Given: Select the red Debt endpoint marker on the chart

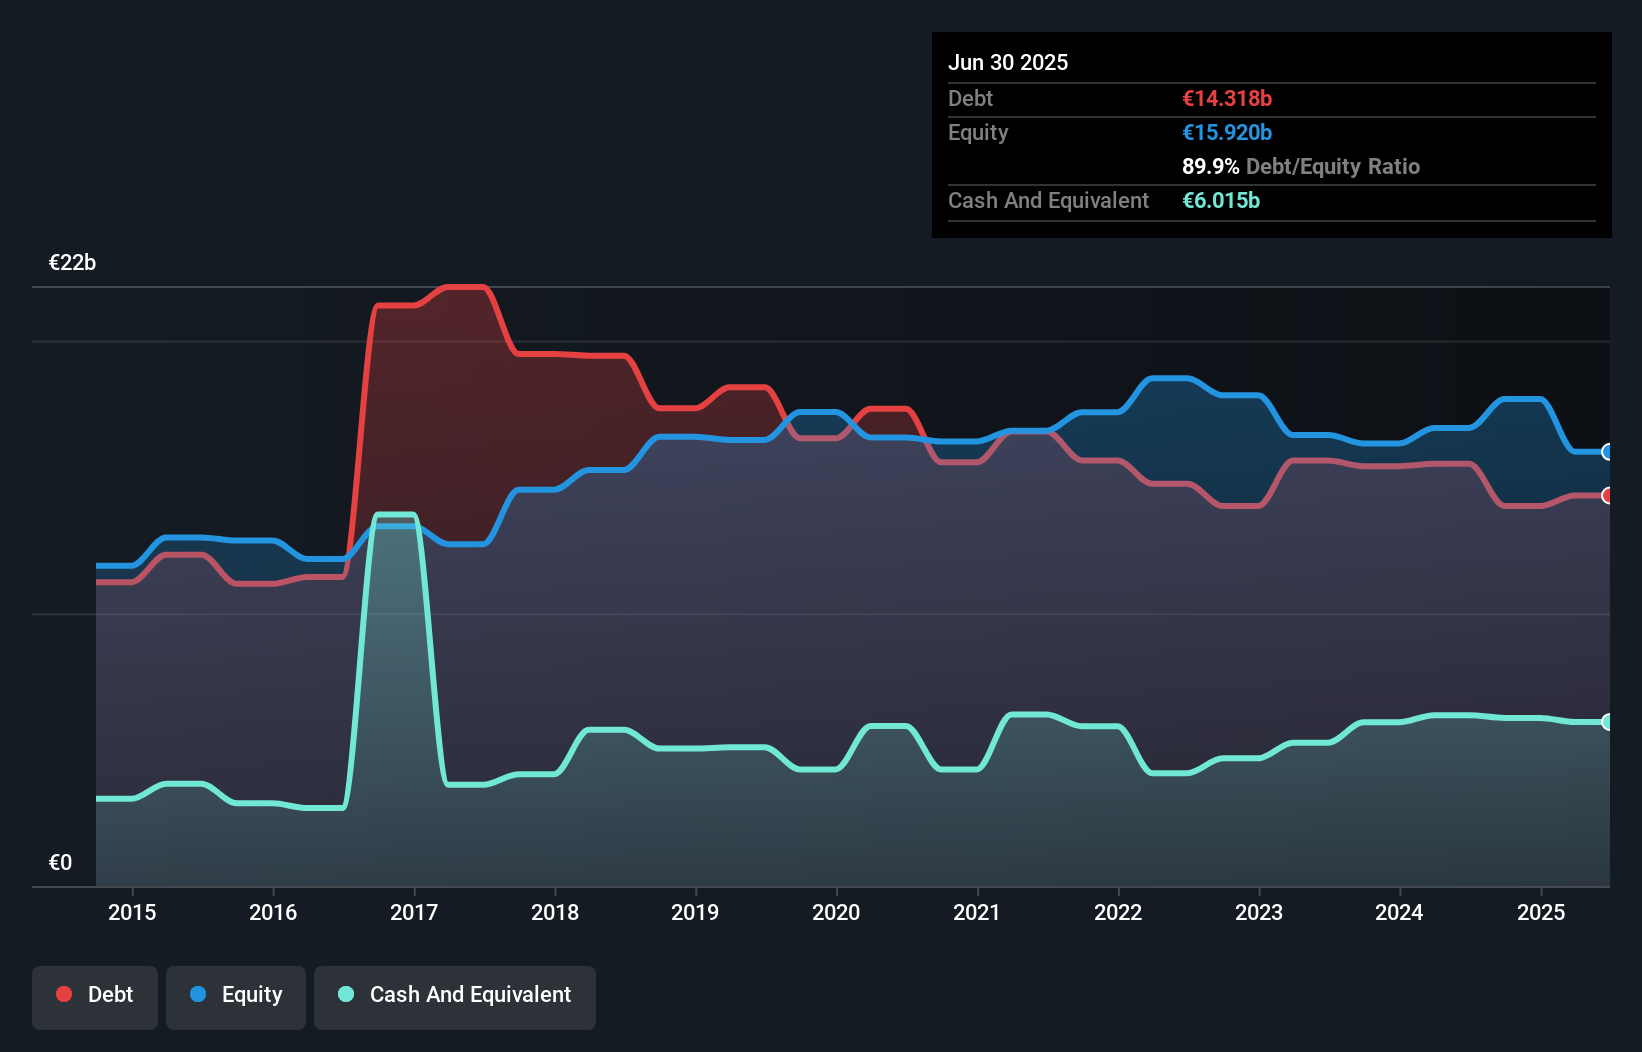Looking at the screenshot, I should [1607, 495].
